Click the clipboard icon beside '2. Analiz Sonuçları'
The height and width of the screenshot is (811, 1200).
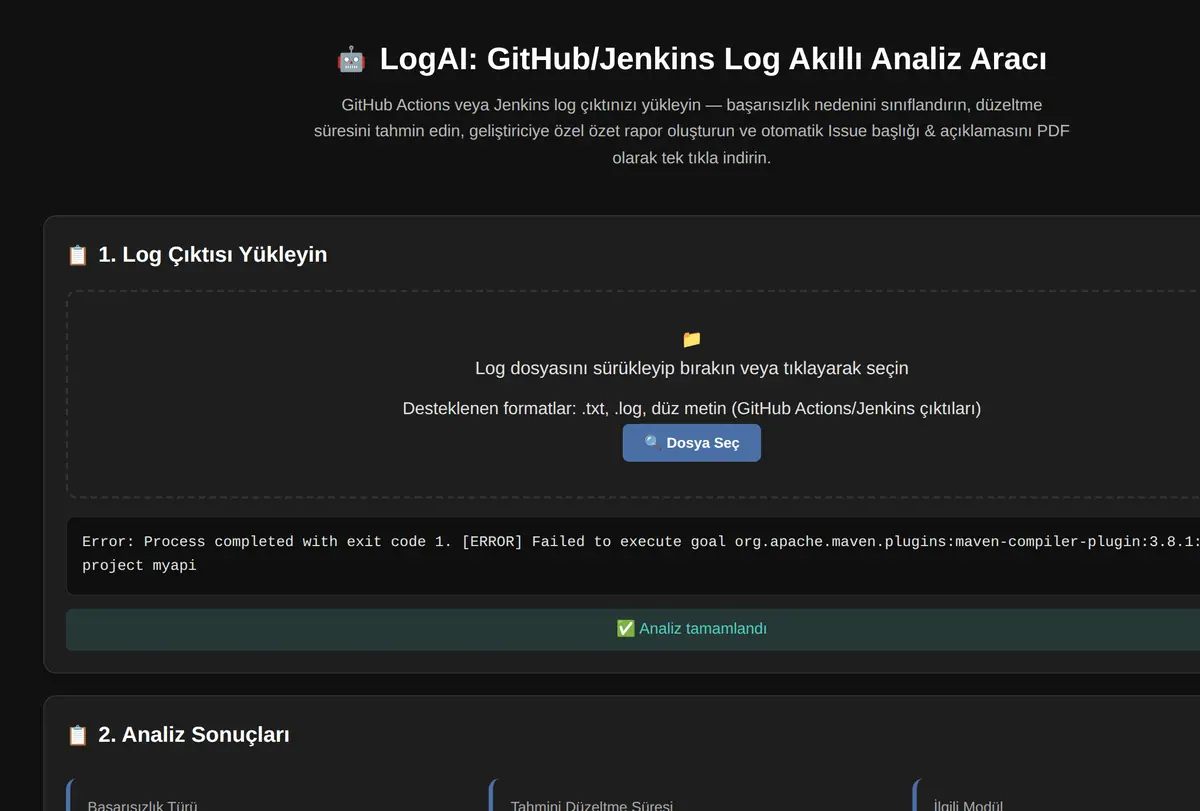click(x=77, y=735)
